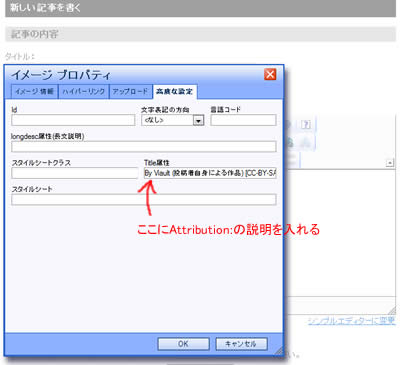Click the dialog's bottom-right resize grip
This screenshot has width=400, height=365.
(x=279, y=351)
